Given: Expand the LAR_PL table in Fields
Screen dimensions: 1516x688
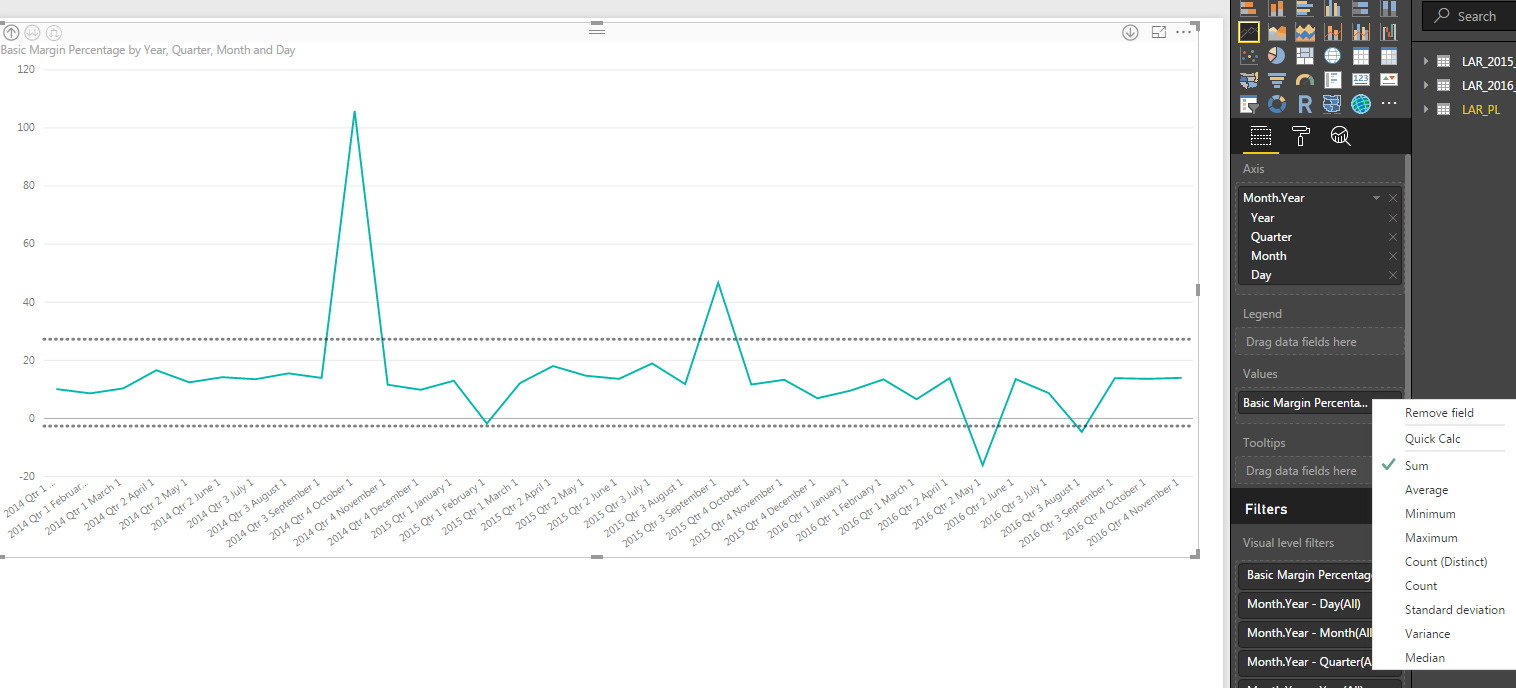Looking at the screenshot, I should coord(1426,109).
